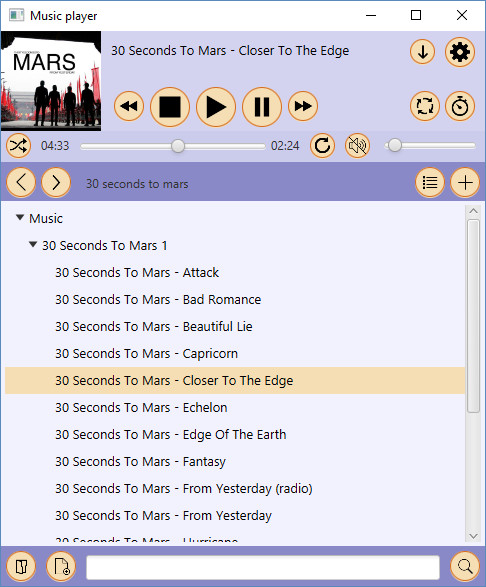Select the Fantasy track
Screen dimensions: 486x587
coord(235,462)
